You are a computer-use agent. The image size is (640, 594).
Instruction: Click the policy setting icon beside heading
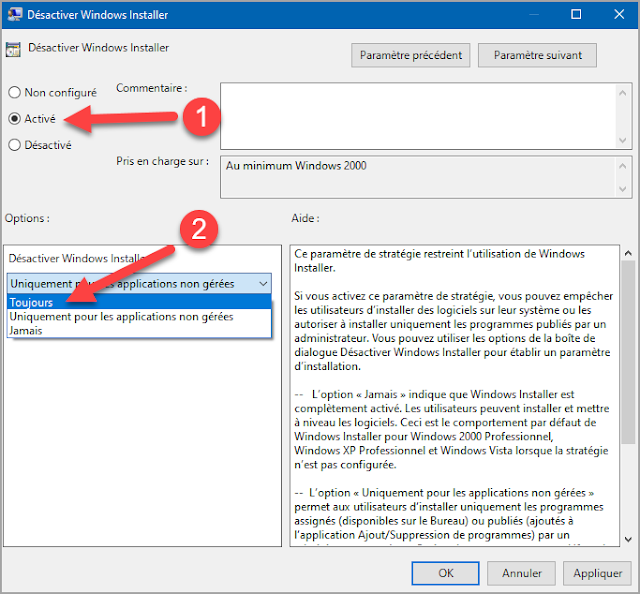click(x=13, y=49)
